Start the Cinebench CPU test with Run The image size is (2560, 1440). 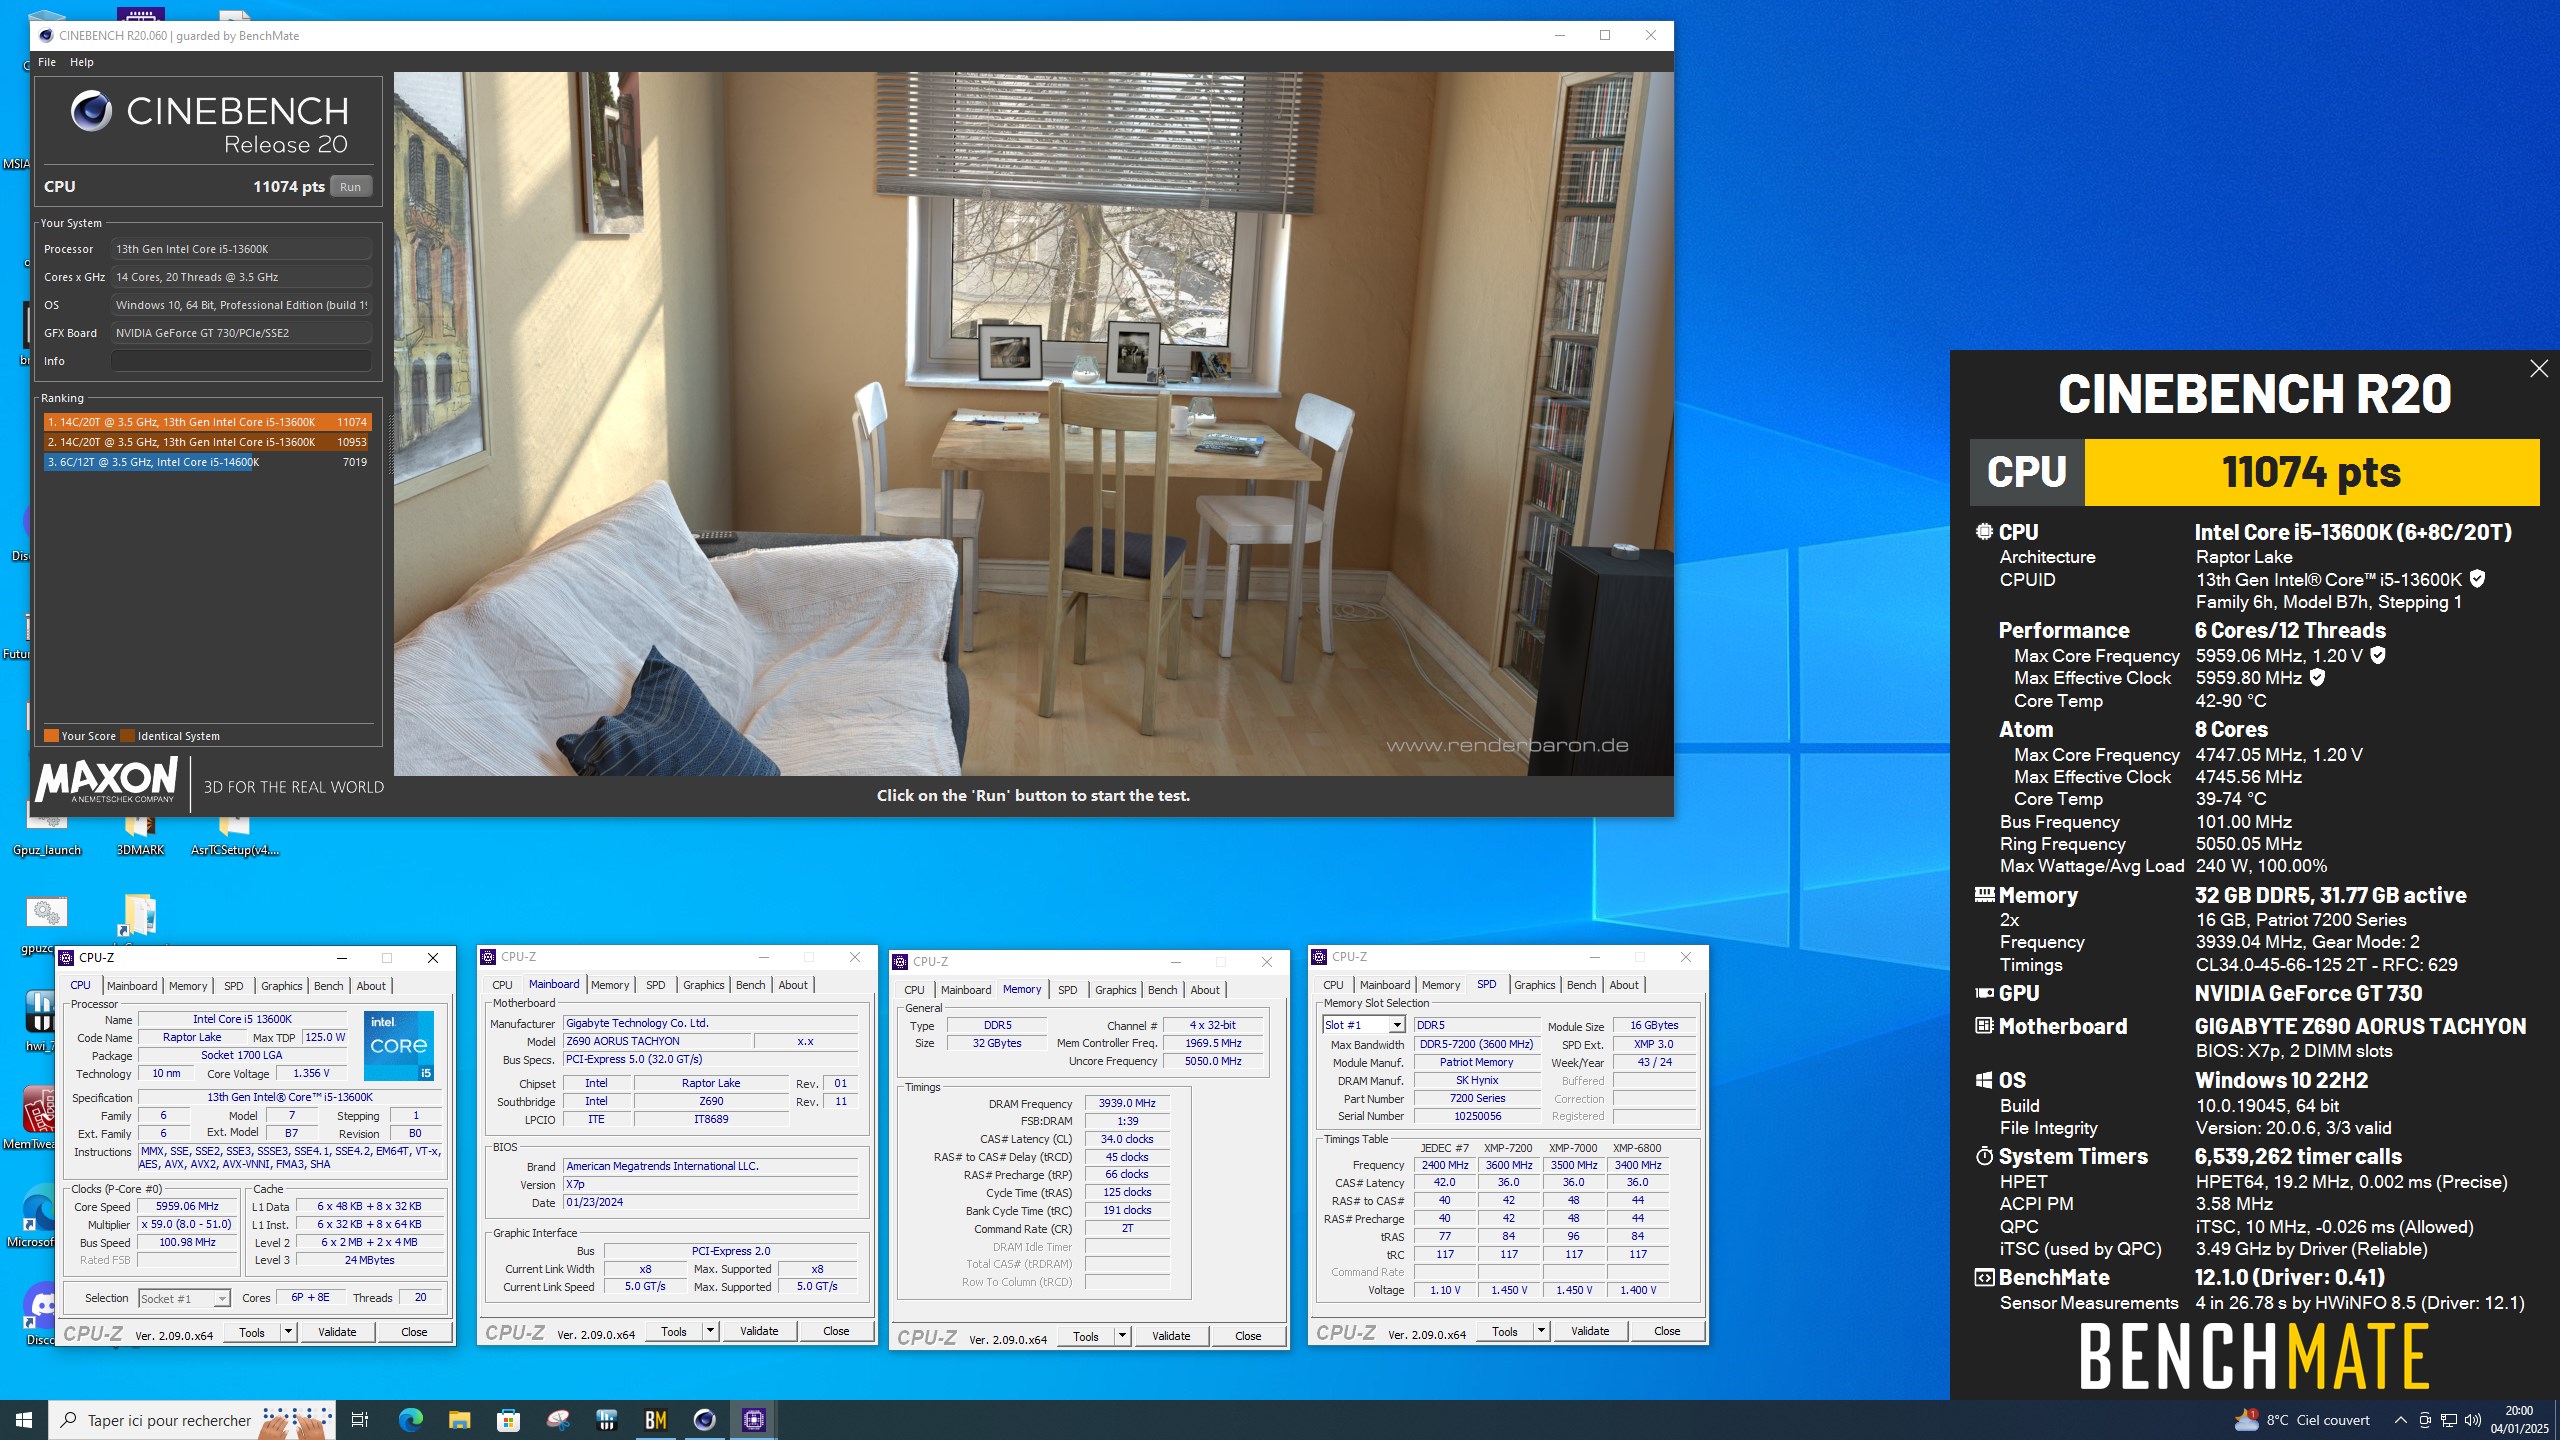pyautogui.click(x=350, y=187)
